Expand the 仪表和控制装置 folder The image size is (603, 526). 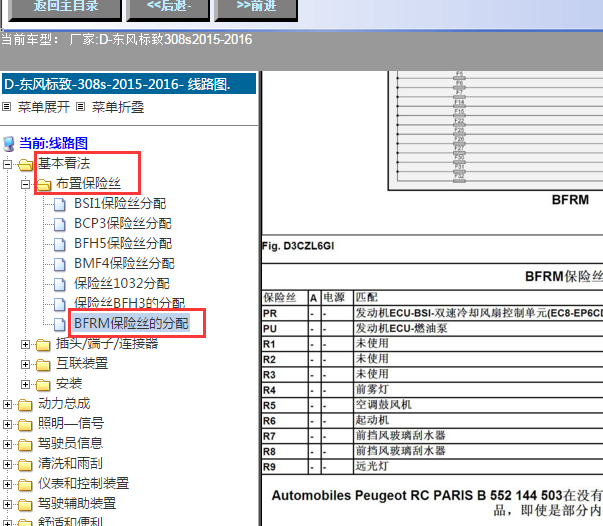pos(7,484)
